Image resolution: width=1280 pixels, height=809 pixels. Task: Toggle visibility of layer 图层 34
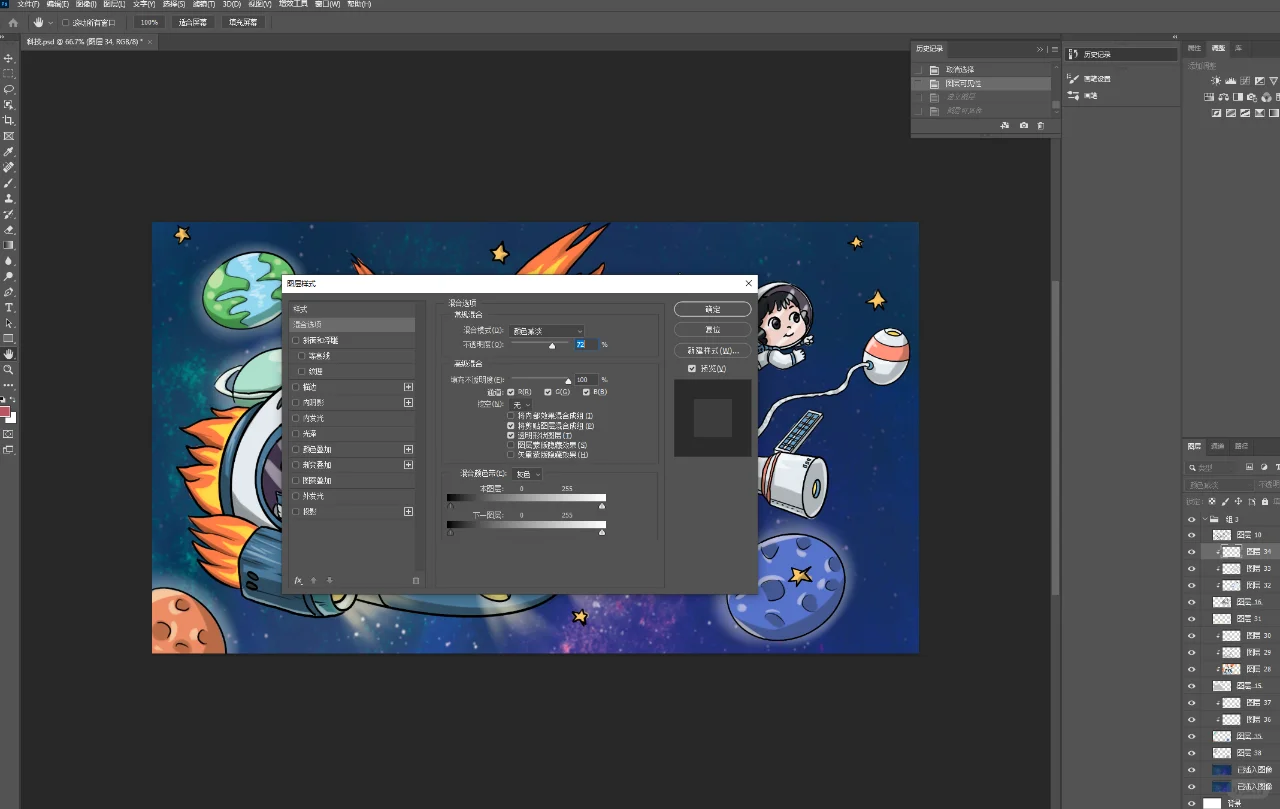coord(1191,552)
